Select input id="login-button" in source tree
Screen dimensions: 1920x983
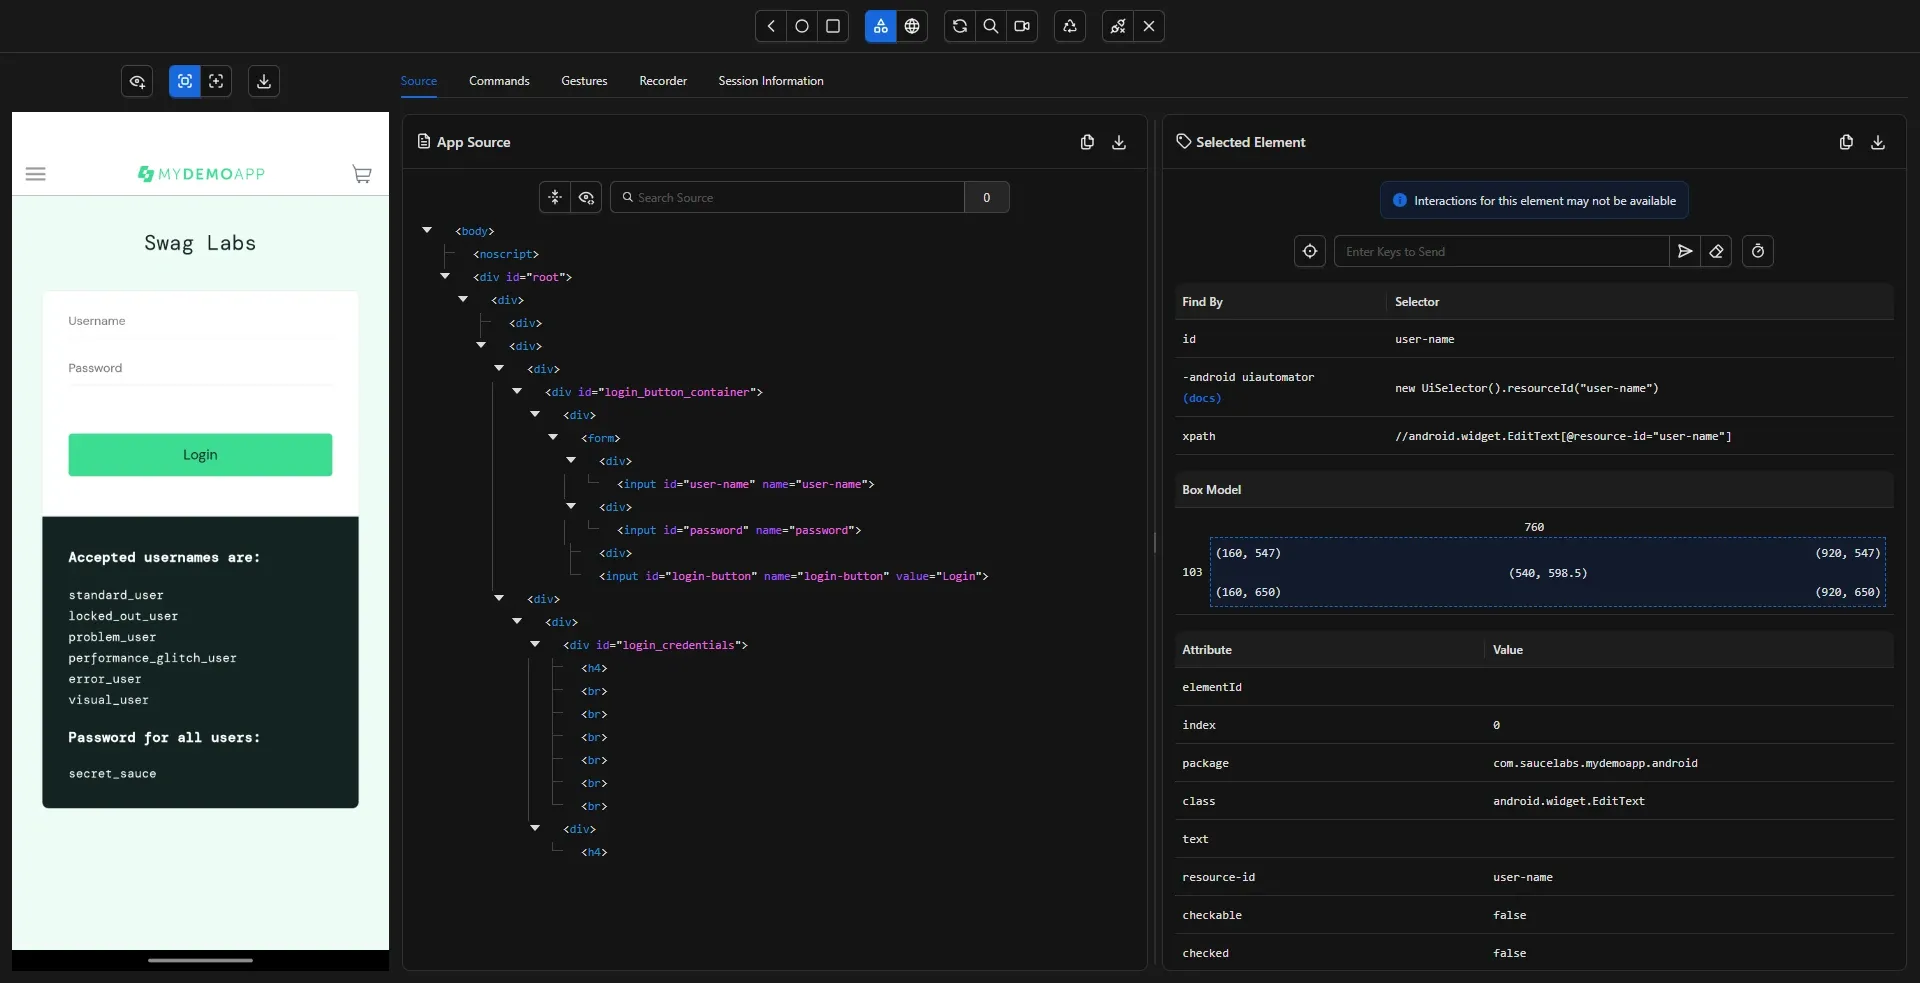(794, 576)
